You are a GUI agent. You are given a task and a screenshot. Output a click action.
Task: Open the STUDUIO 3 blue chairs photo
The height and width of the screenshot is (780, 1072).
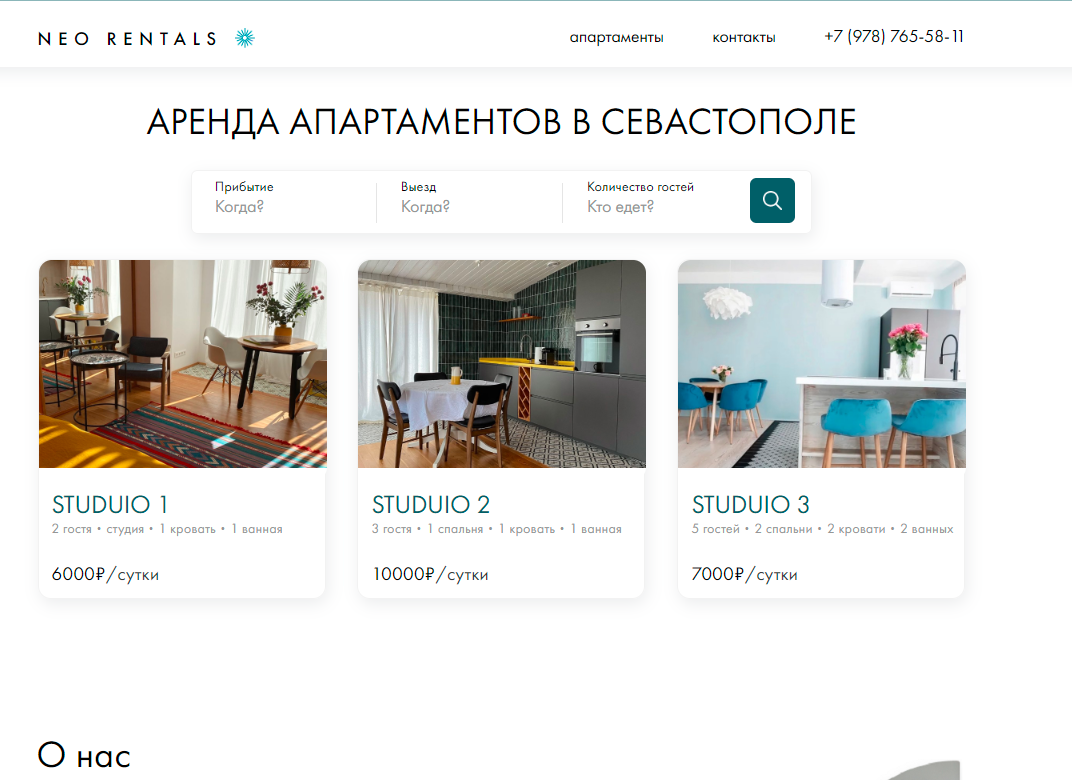click(822, 364)
